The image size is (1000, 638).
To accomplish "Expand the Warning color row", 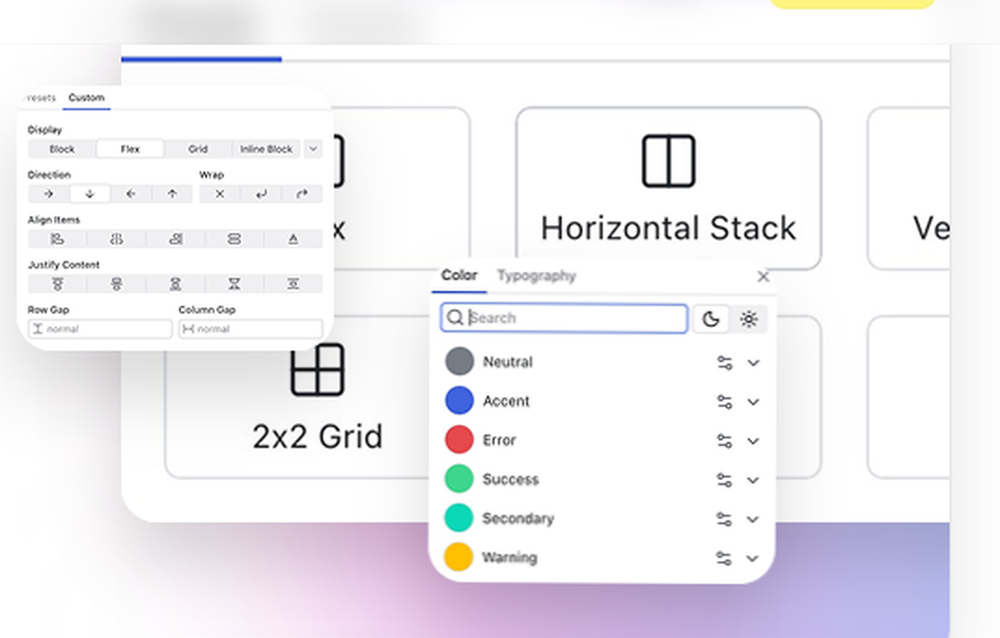I will click(753, 558).
